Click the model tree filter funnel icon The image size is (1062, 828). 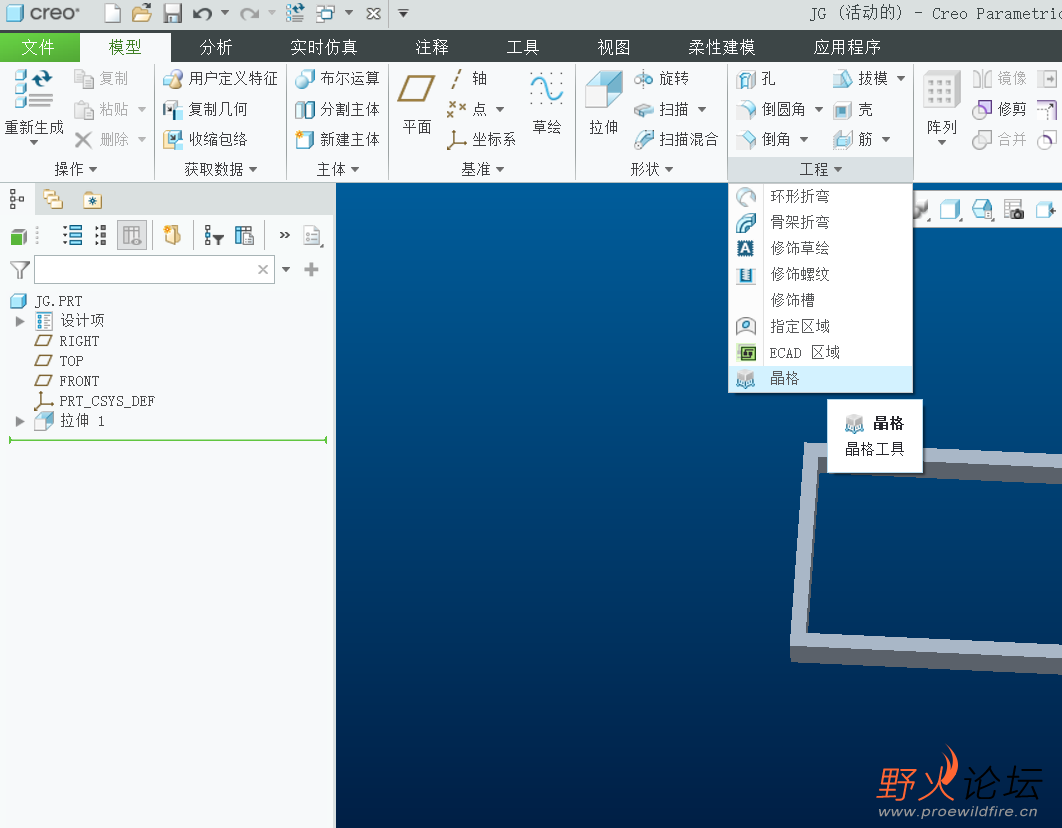20,269
